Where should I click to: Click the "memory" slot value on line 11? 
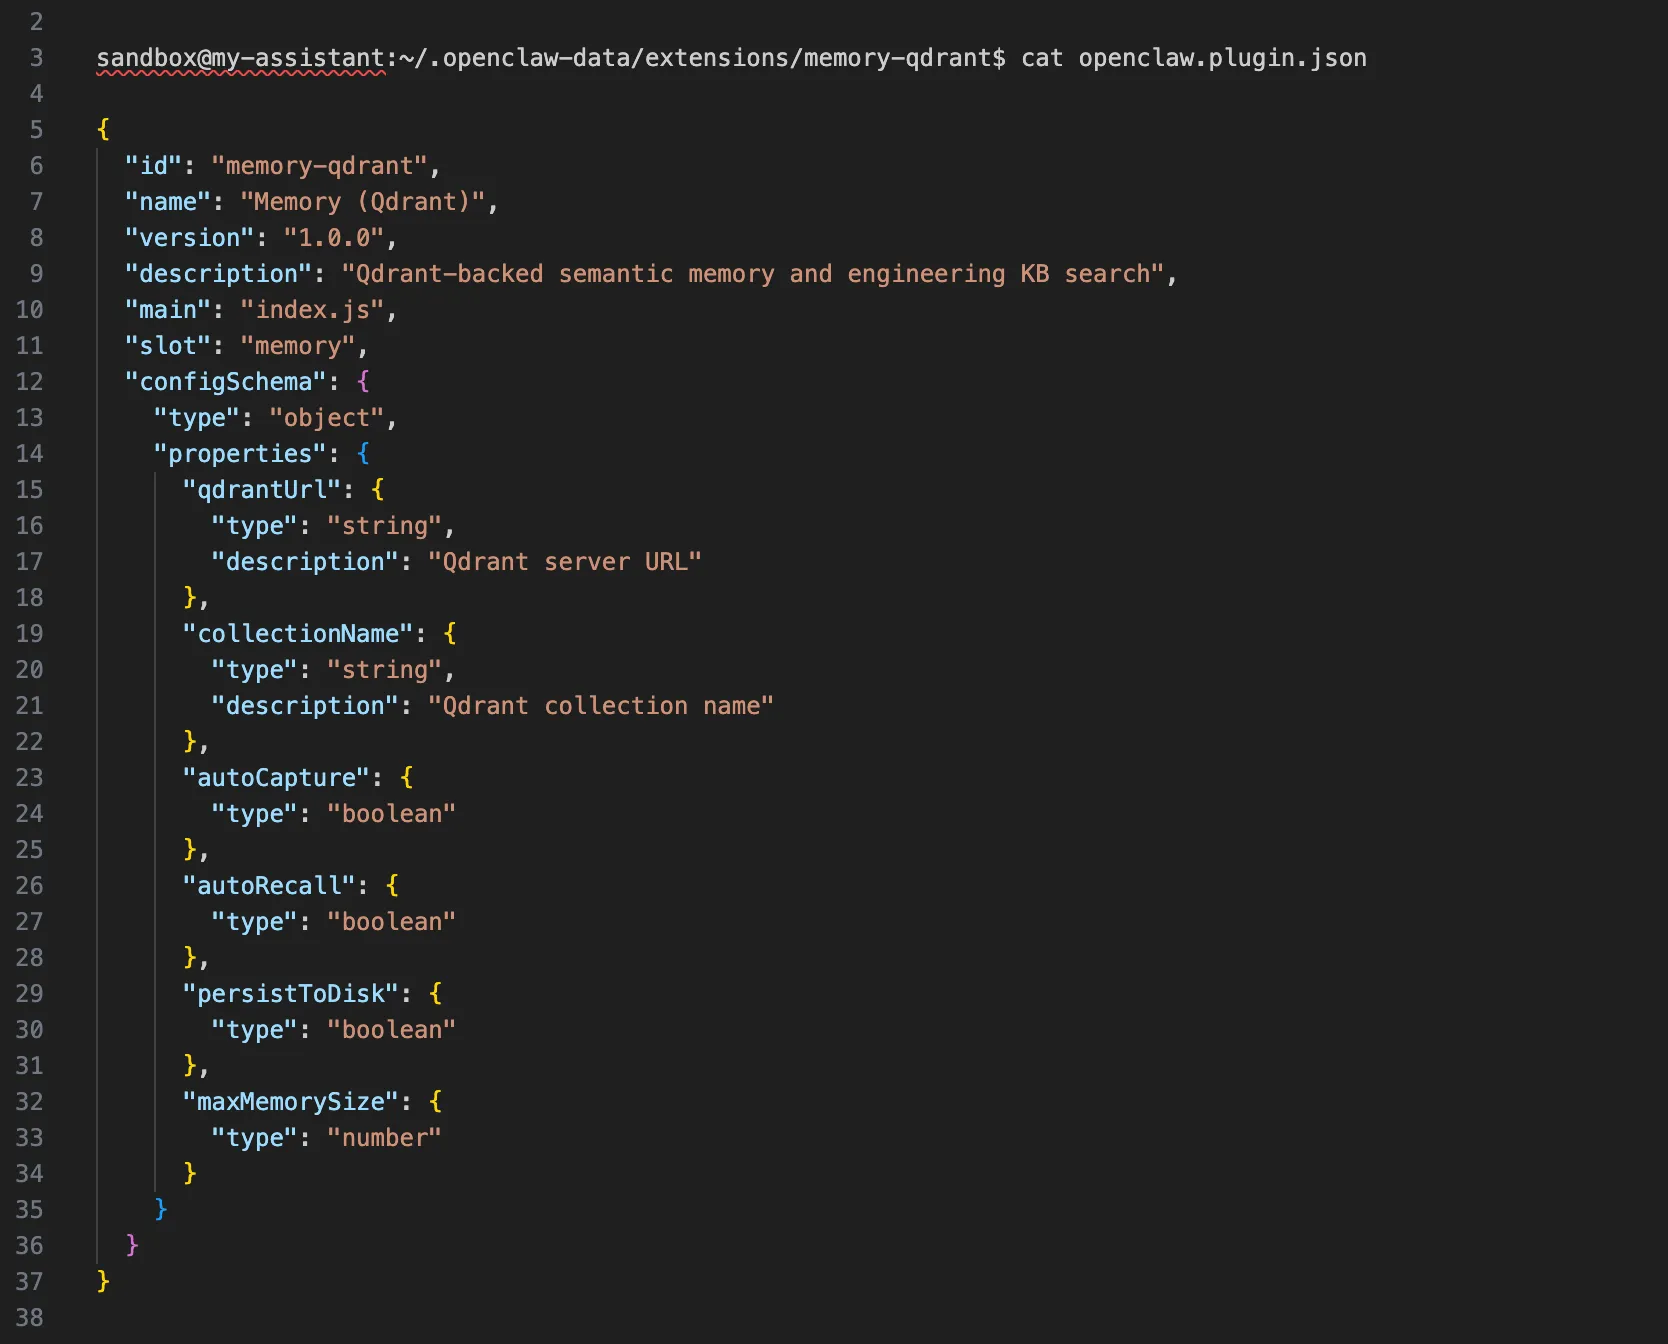click(298, 346)
